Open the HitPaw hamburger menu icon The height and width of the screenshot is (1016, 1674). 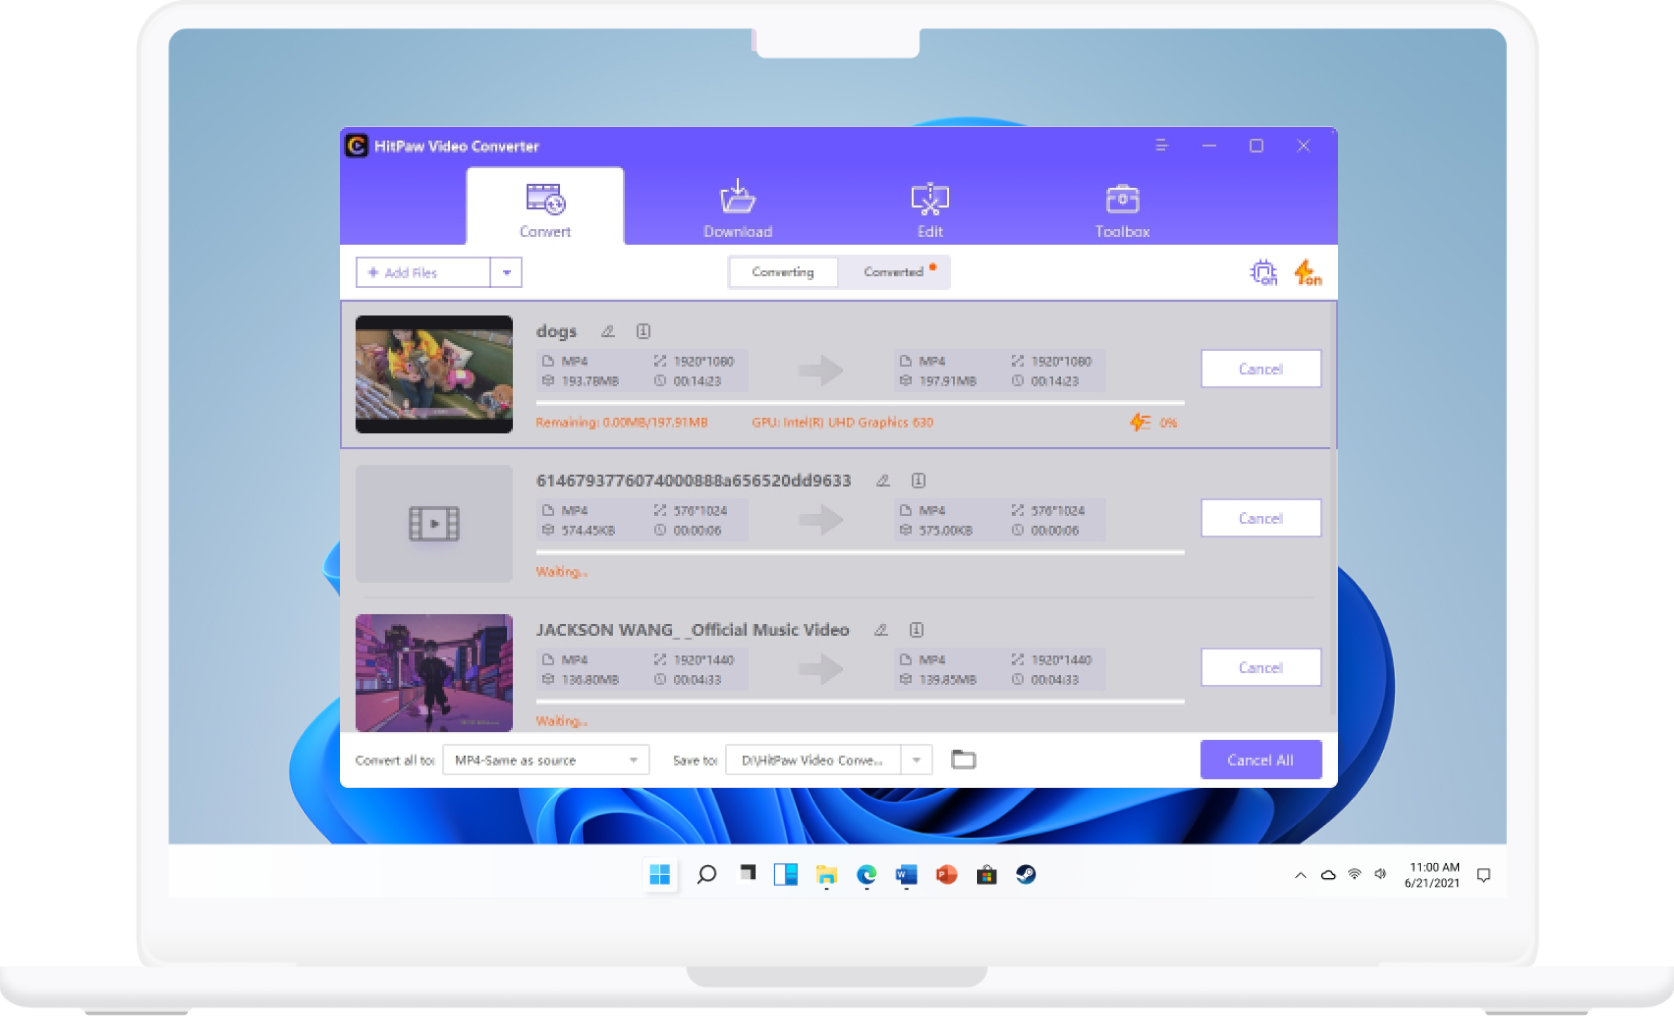1162,146
